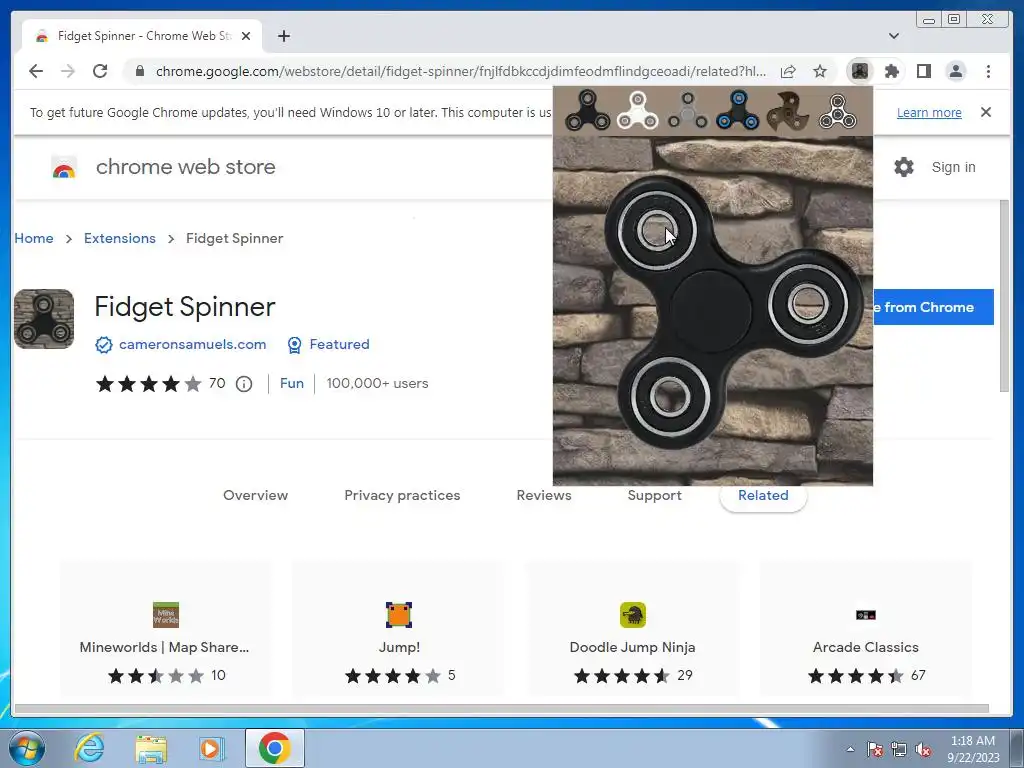The image size is (1024, 768).
Task: Click the network tray icon
Action: pos(899,749)
